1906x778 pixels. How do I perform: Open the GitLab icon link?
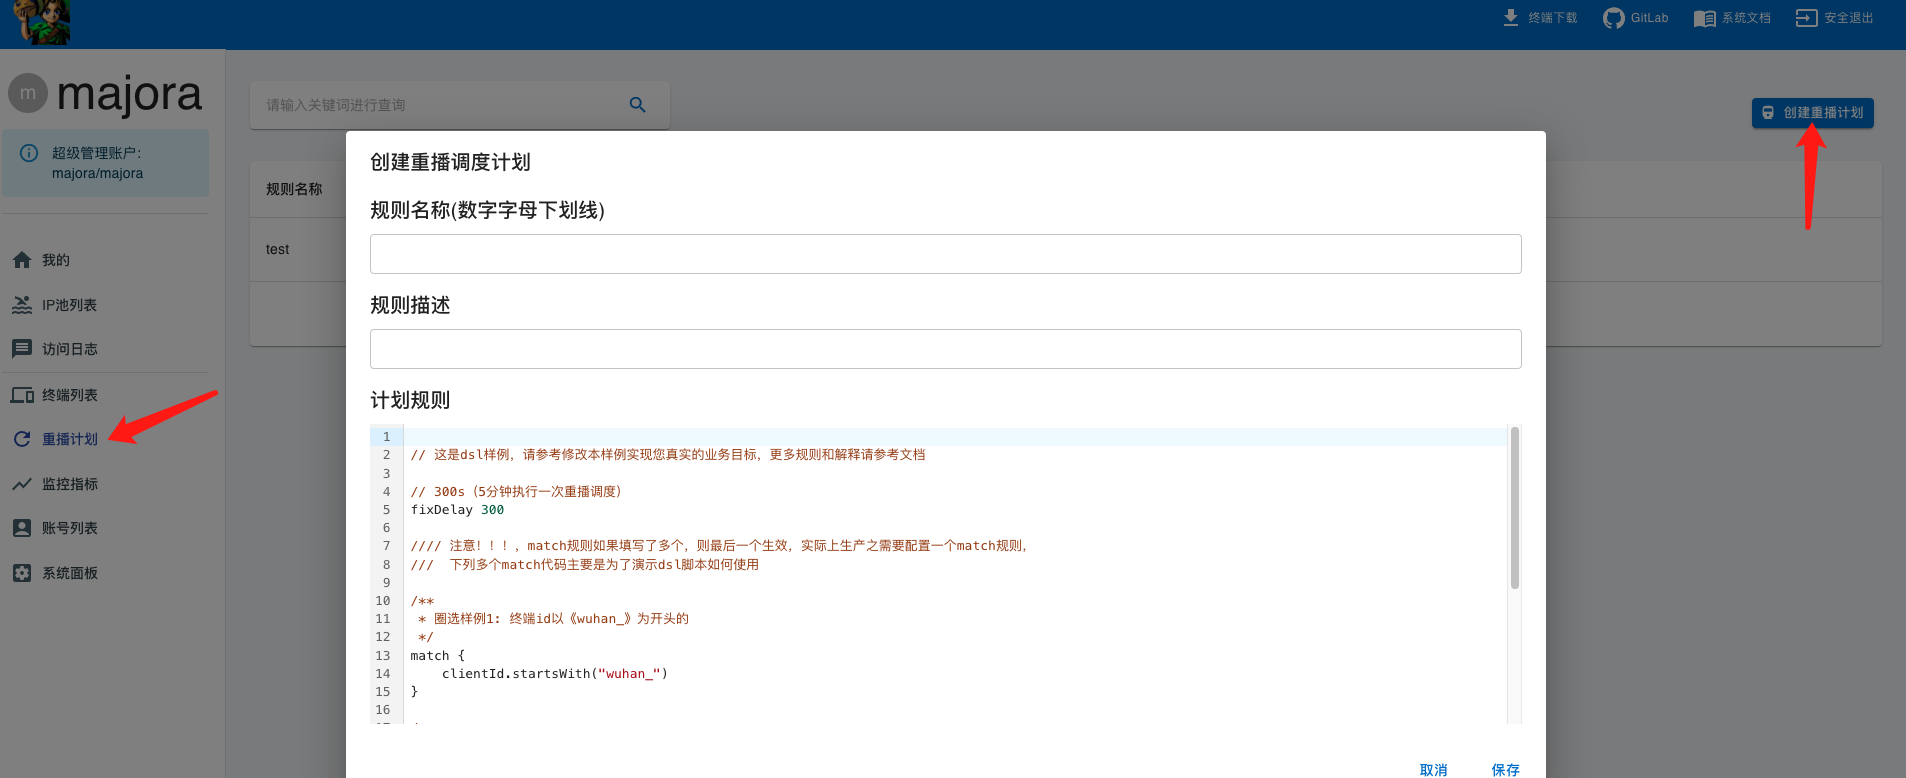coord(1613,18)
